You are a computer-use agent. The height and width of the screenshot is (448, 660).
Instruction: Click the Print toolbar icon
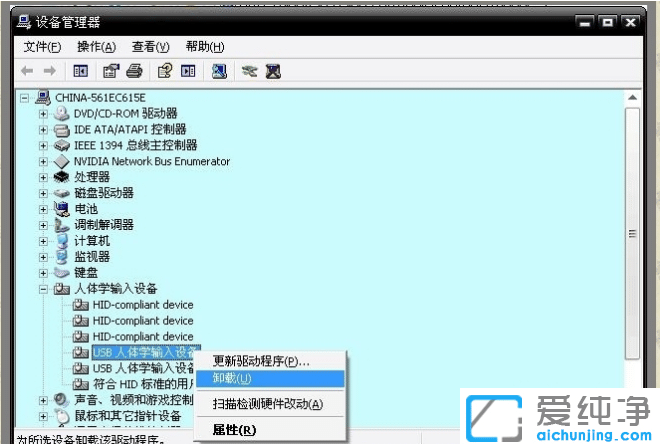pos(134,71)
